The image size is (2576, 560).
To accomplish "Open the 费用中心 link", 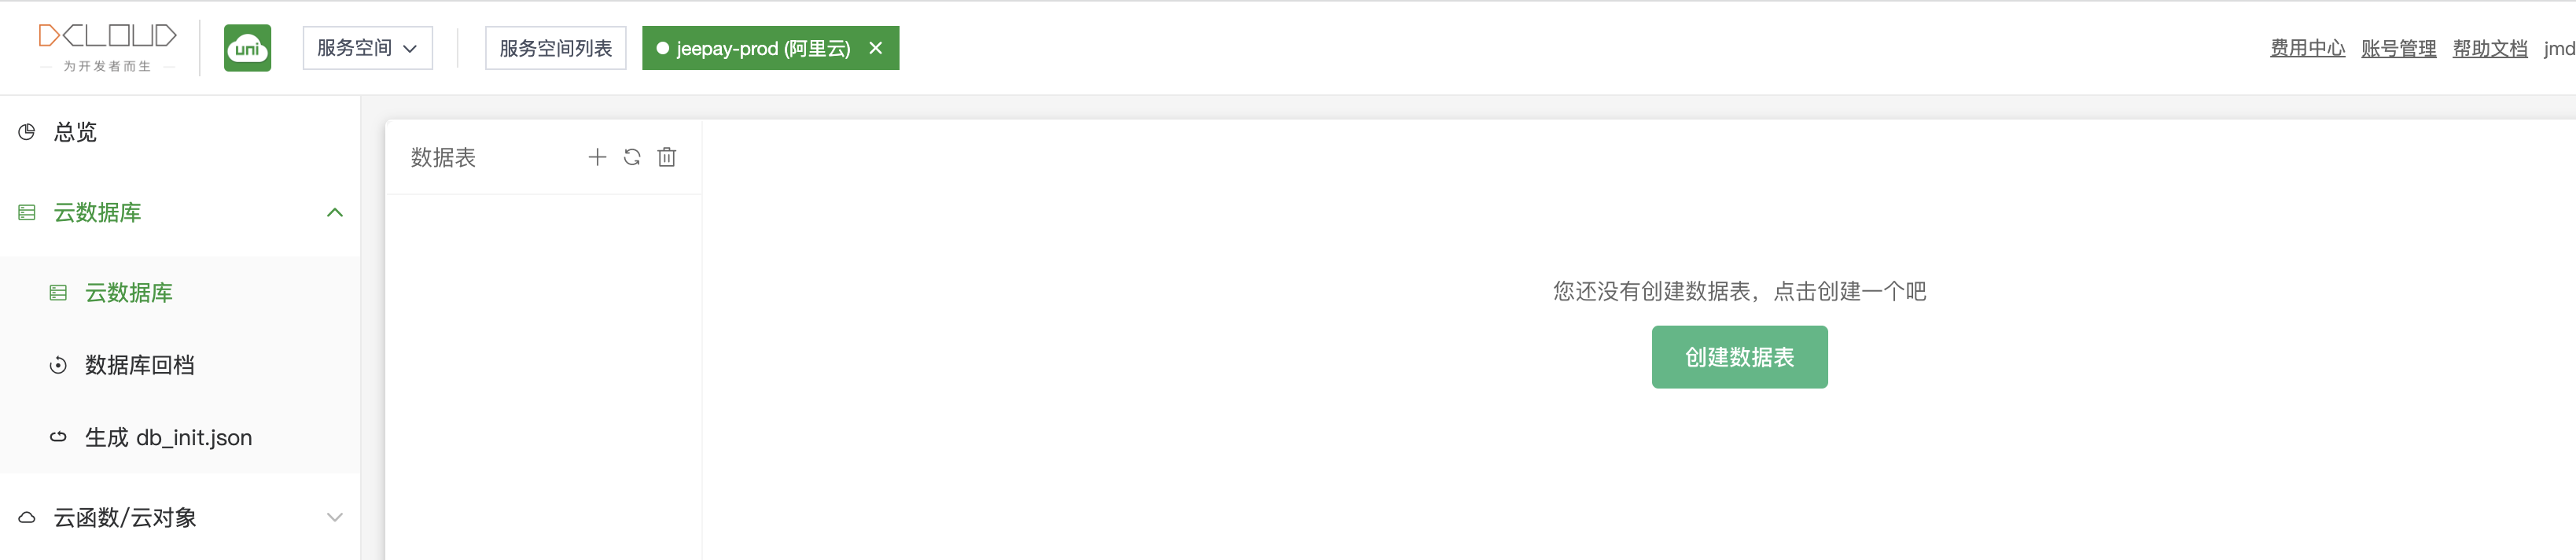I will pos(2307,48).
